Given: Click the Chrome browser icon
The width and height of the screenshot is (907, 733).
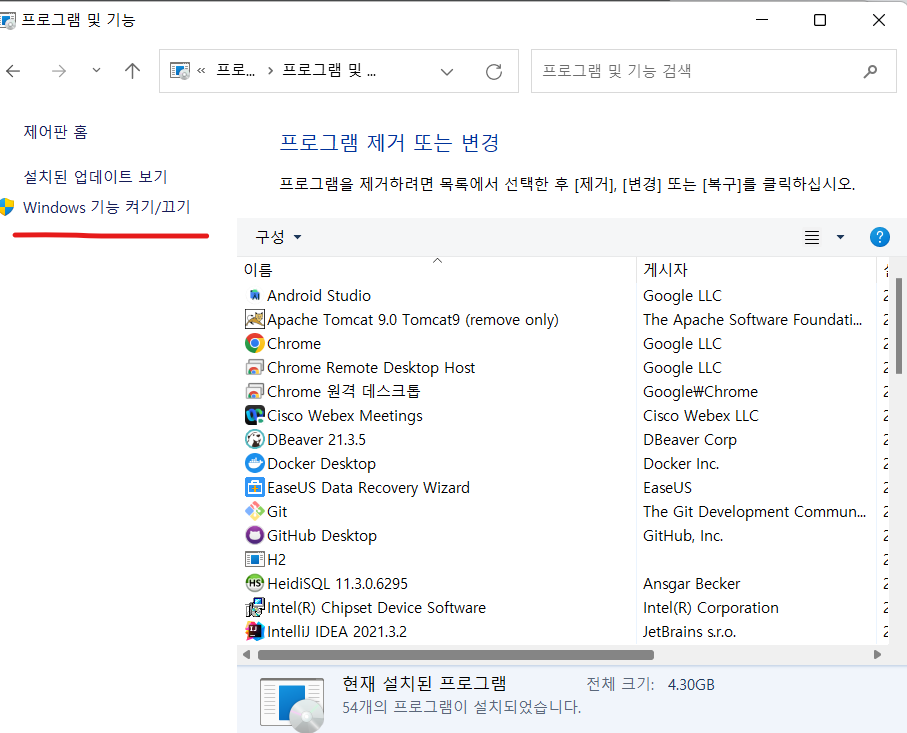Looking at the screenshot, I should pos(255,344).
